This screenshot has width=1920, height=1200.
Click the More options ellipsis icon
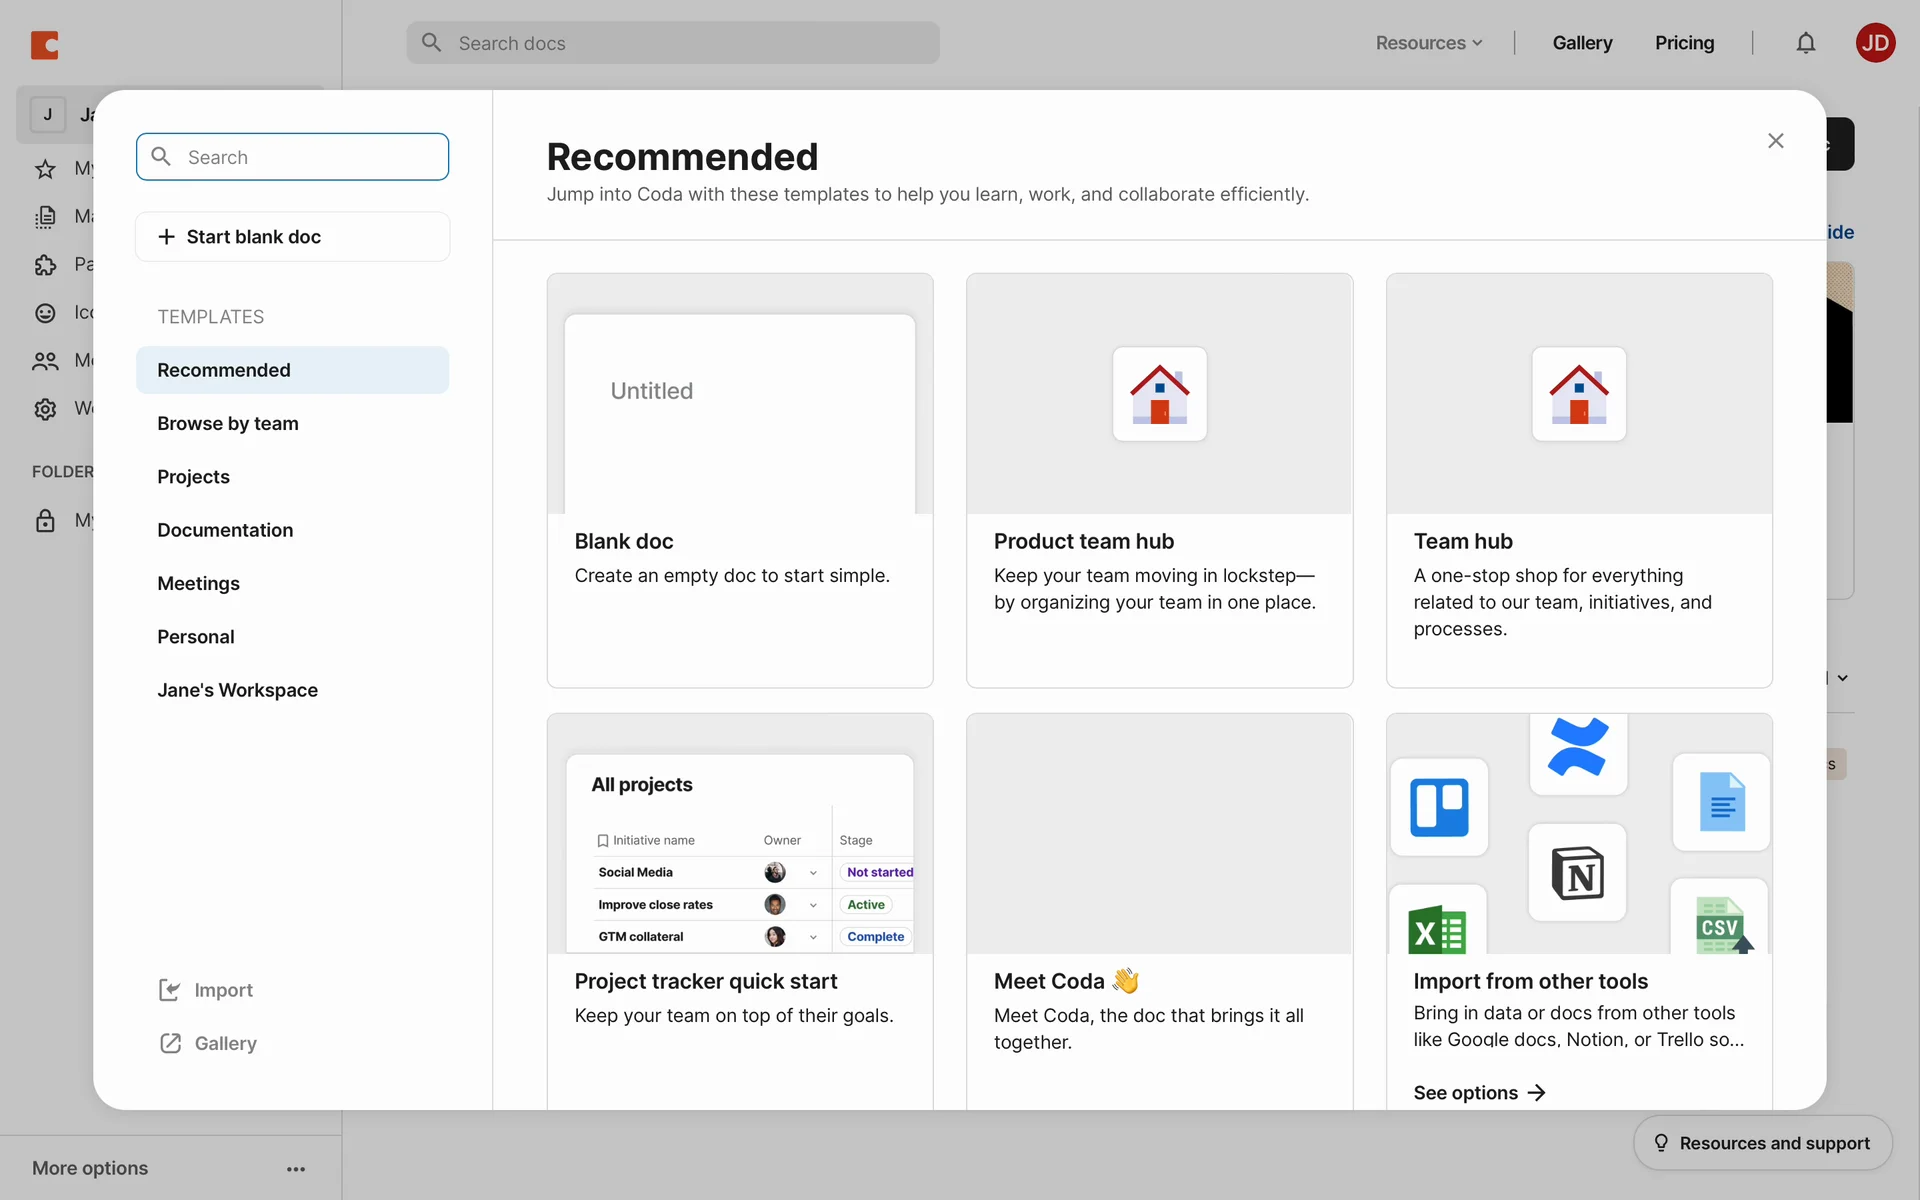click(296, 1169)
